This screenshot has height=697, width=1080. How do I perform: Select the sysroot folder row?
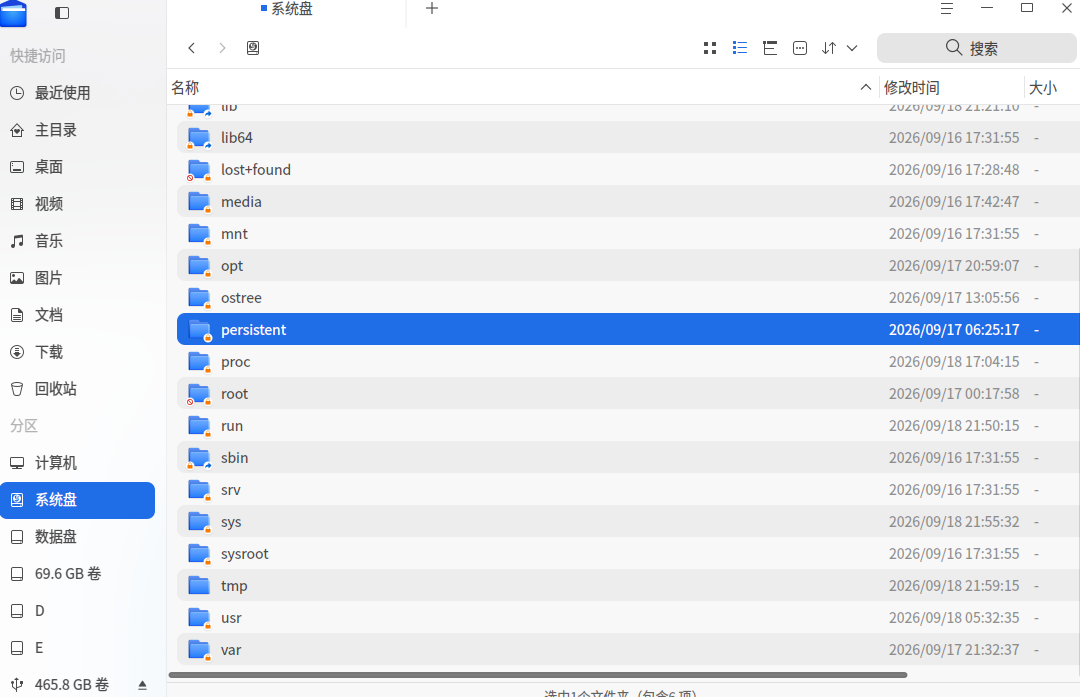628,554
